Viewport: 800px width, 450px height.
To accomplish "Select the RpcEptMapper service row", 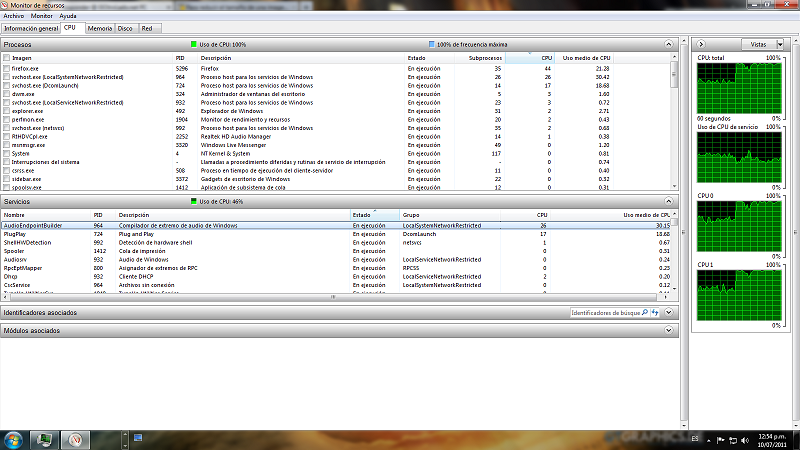I will (x=337, y=268).
